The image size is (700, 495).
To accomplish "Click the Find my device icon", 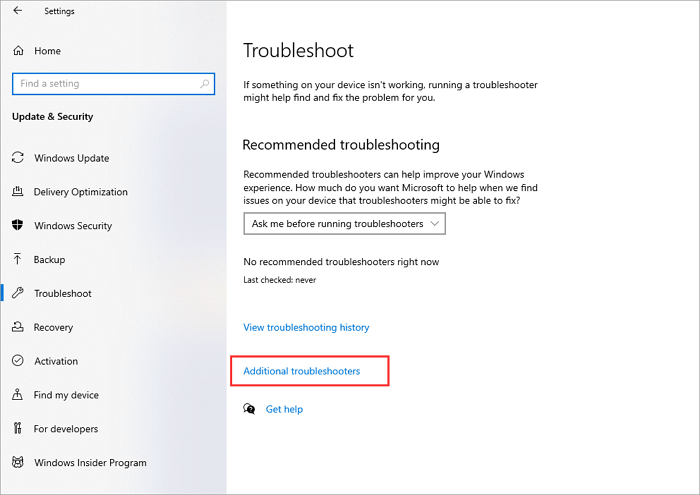I will pyautogui.click(x=18, y=395).
